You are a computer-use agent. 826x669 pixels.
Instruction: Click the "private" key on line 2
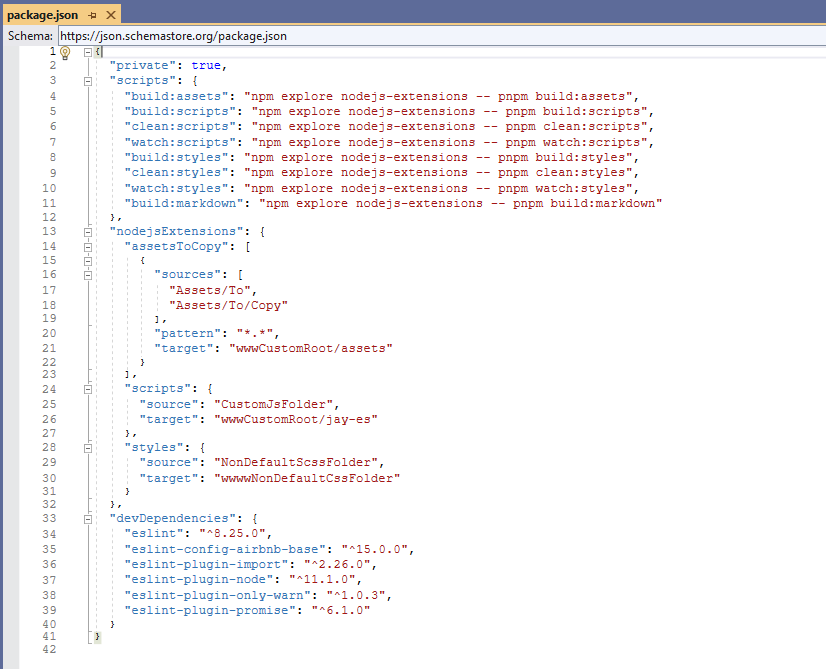(x=142, y=65)
